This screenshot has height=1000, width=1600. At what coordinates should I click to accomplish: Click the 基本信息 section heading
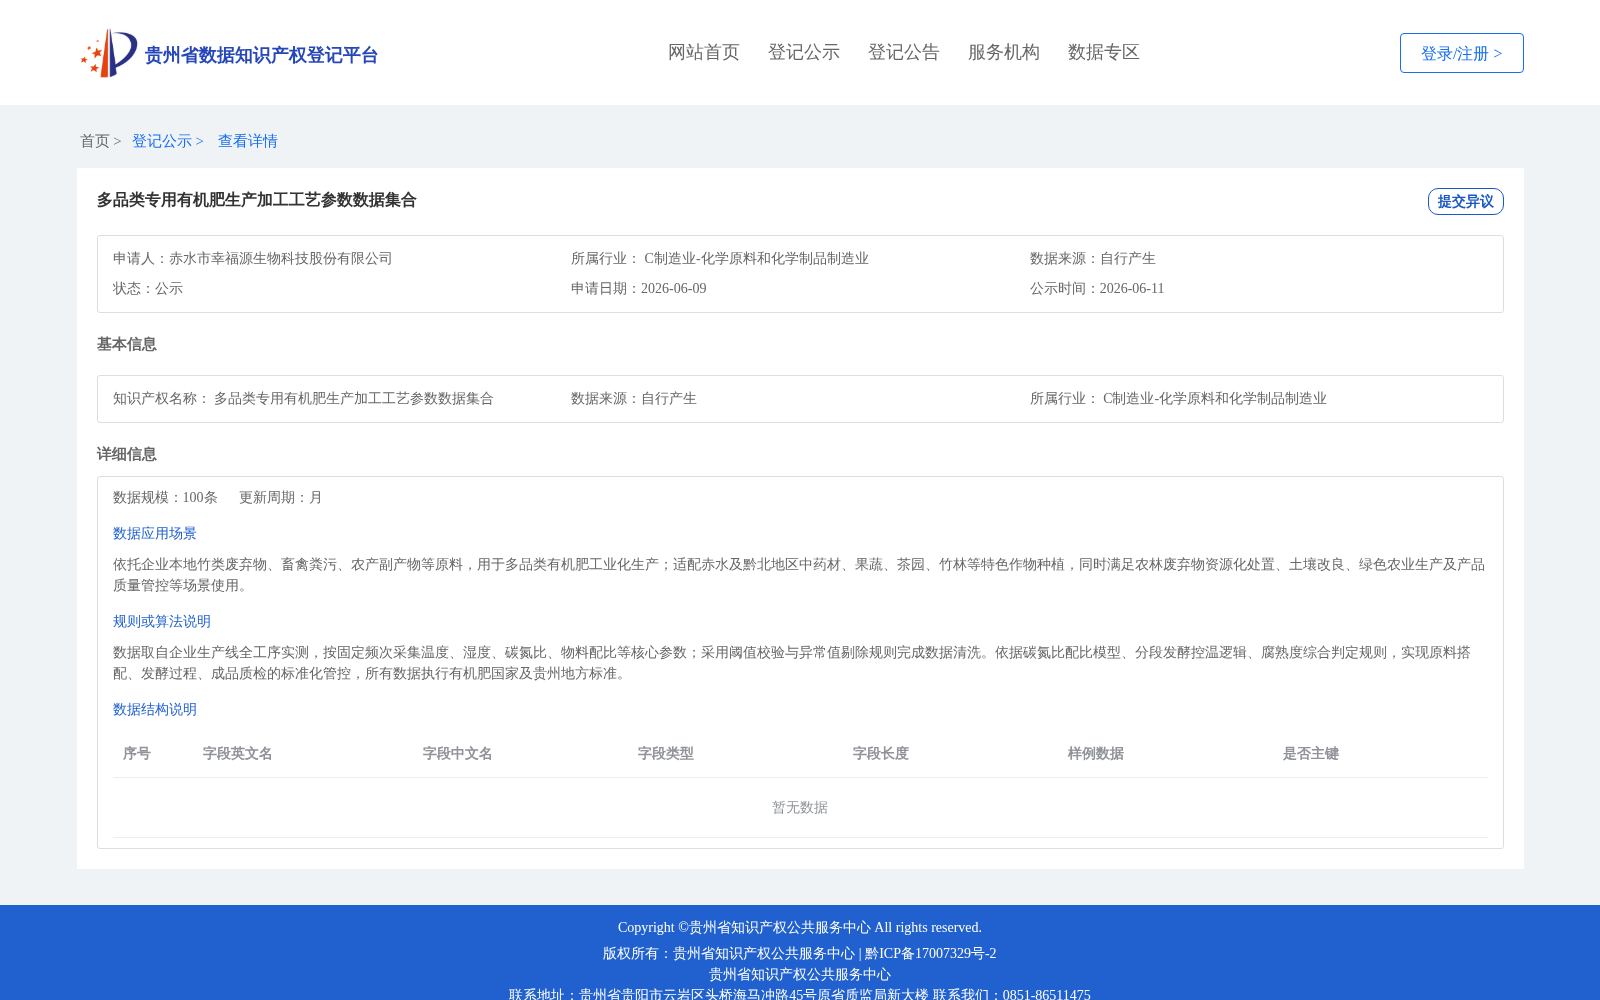tap(127, 344)
